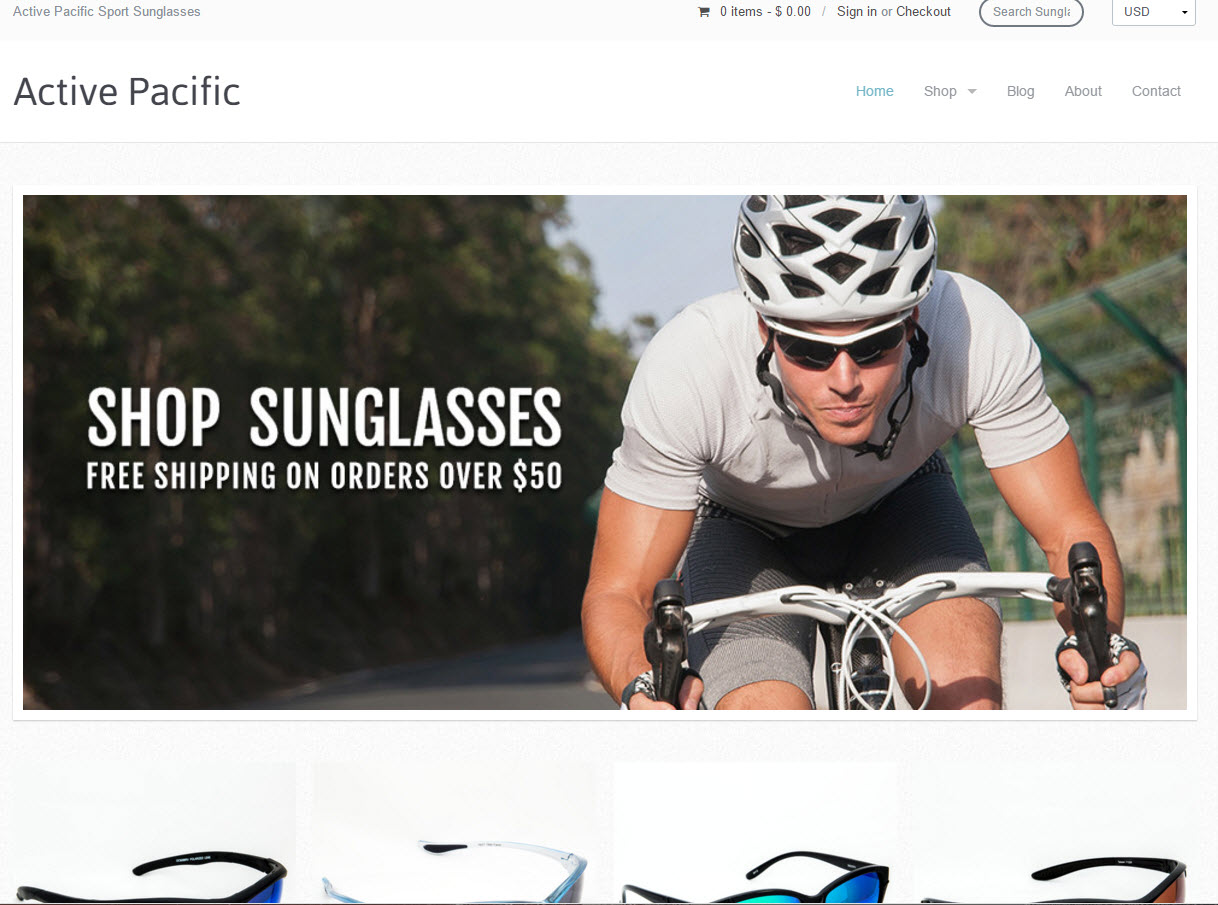
Task: Open the About page
Action: click(1083, 91)
